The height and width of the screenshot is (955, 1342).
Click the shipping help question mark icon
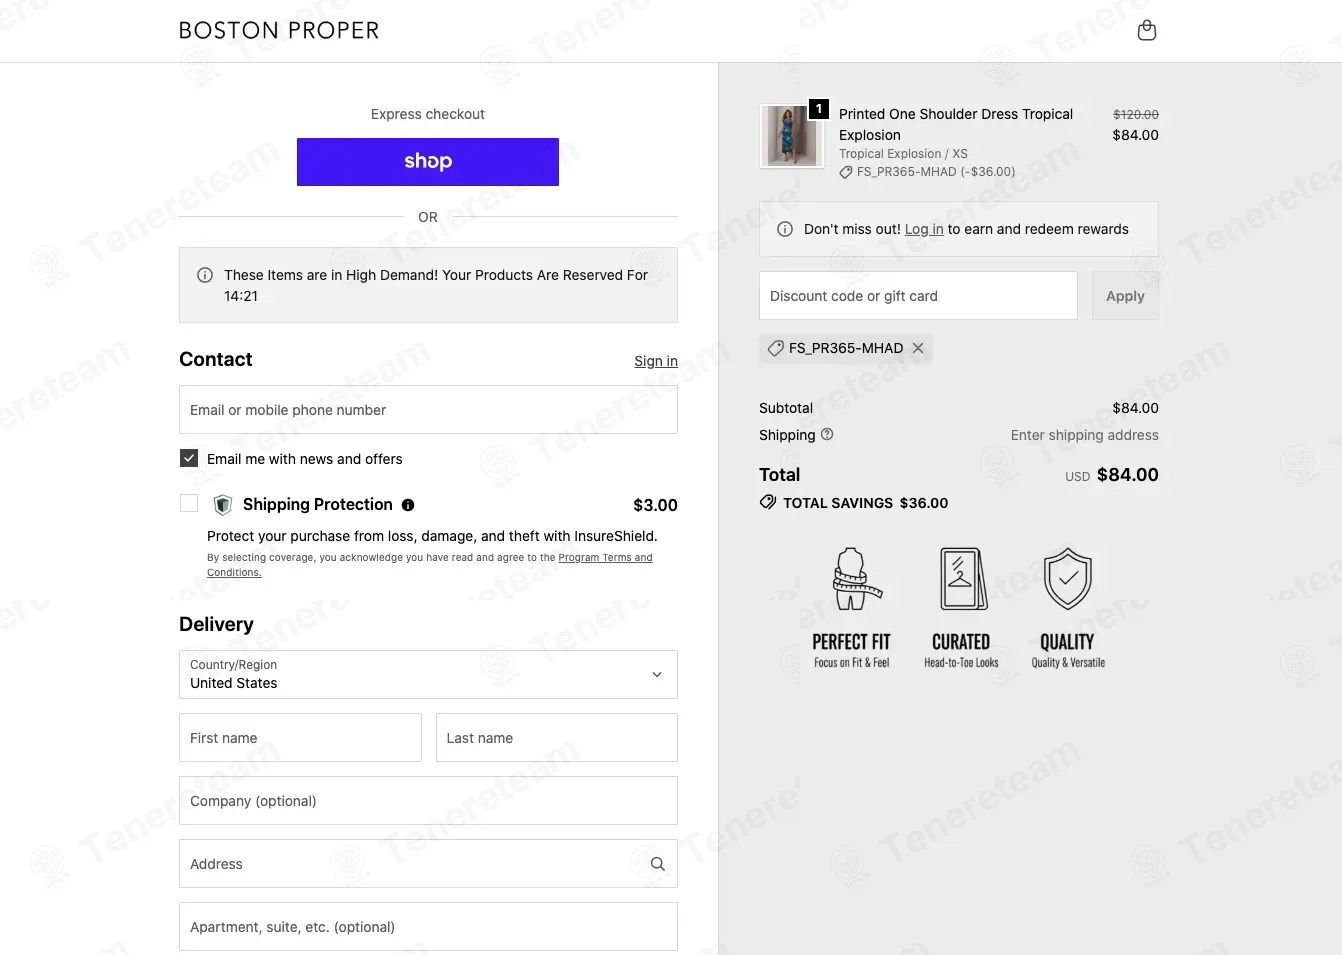point(827,434)
